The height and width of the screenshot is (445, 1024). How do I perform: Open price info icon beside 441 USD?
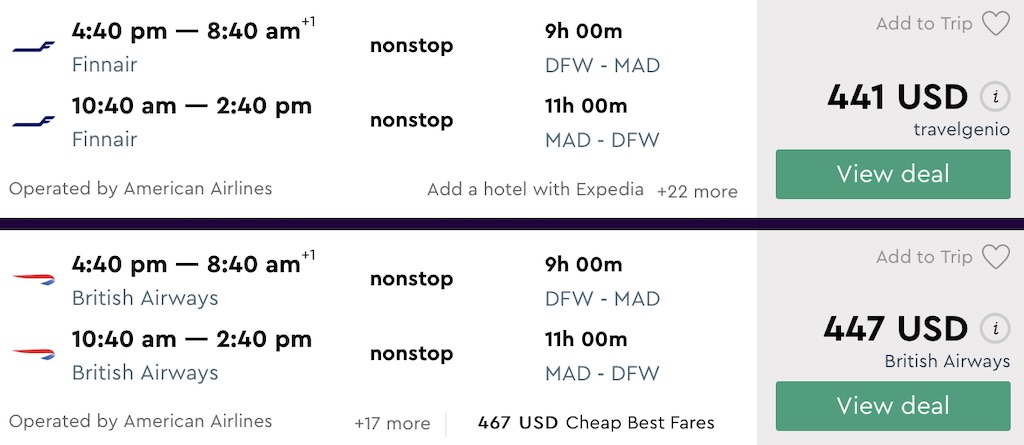(994, 97)
